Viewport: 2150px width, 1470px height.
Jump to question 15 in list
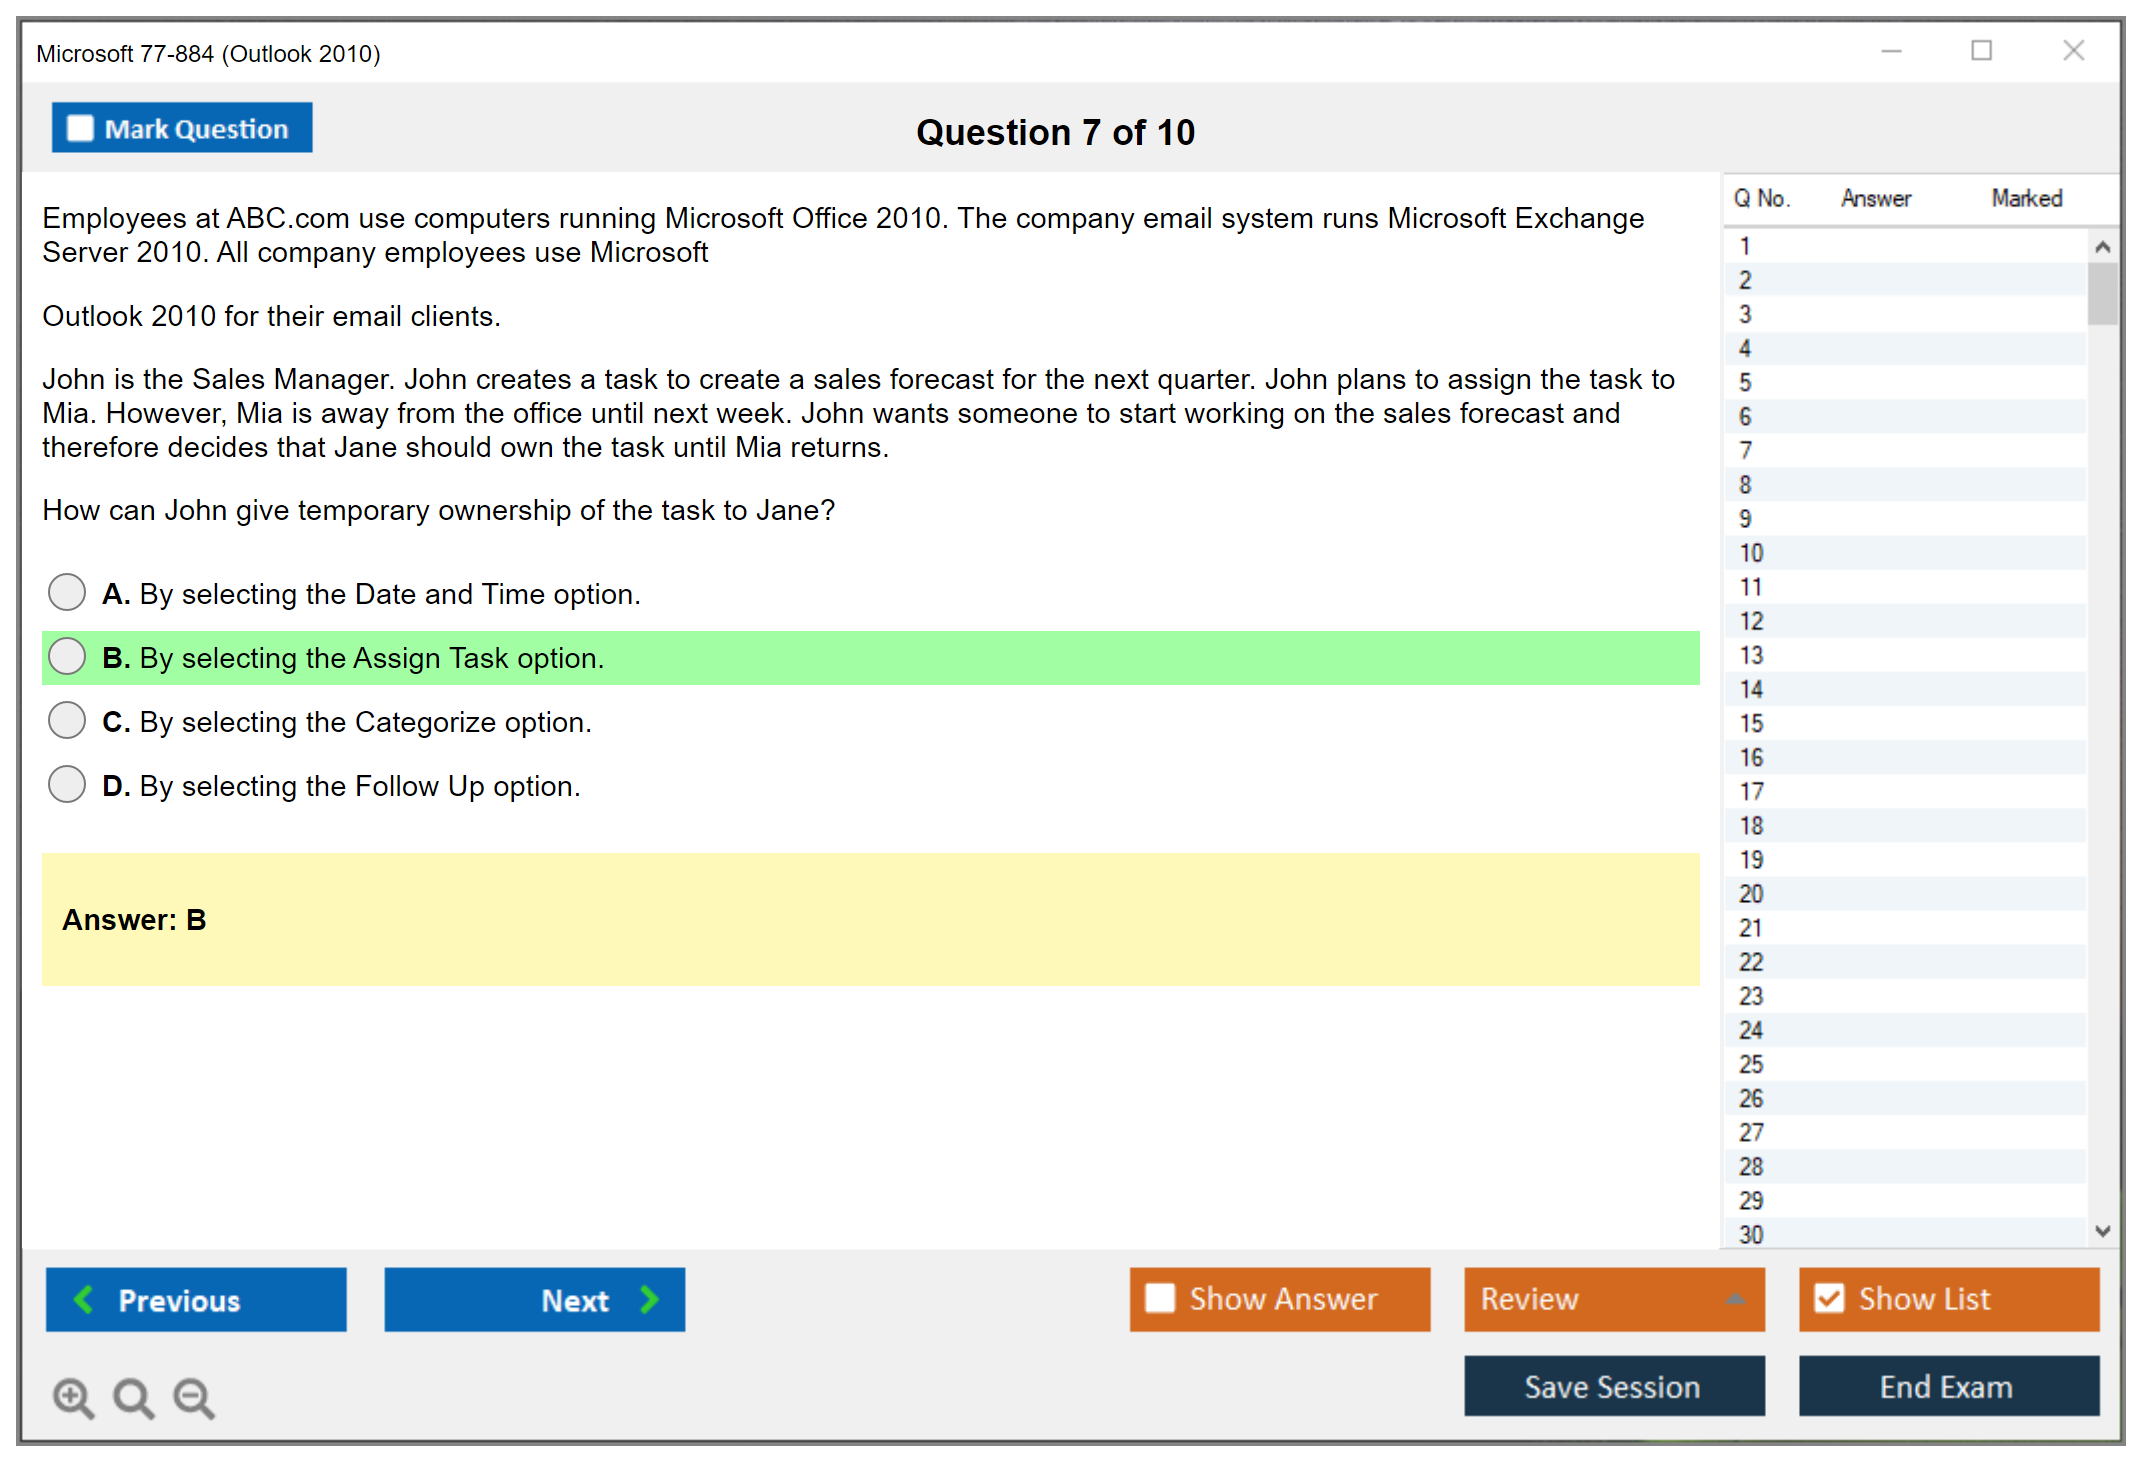click(1751, 723)
